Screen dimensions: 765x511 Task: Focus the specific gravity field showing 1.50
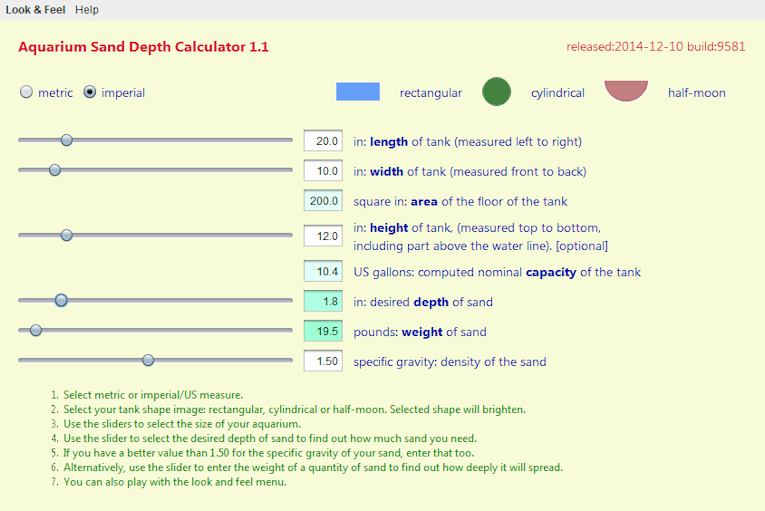pyautogui.click(x=323, y=361)
